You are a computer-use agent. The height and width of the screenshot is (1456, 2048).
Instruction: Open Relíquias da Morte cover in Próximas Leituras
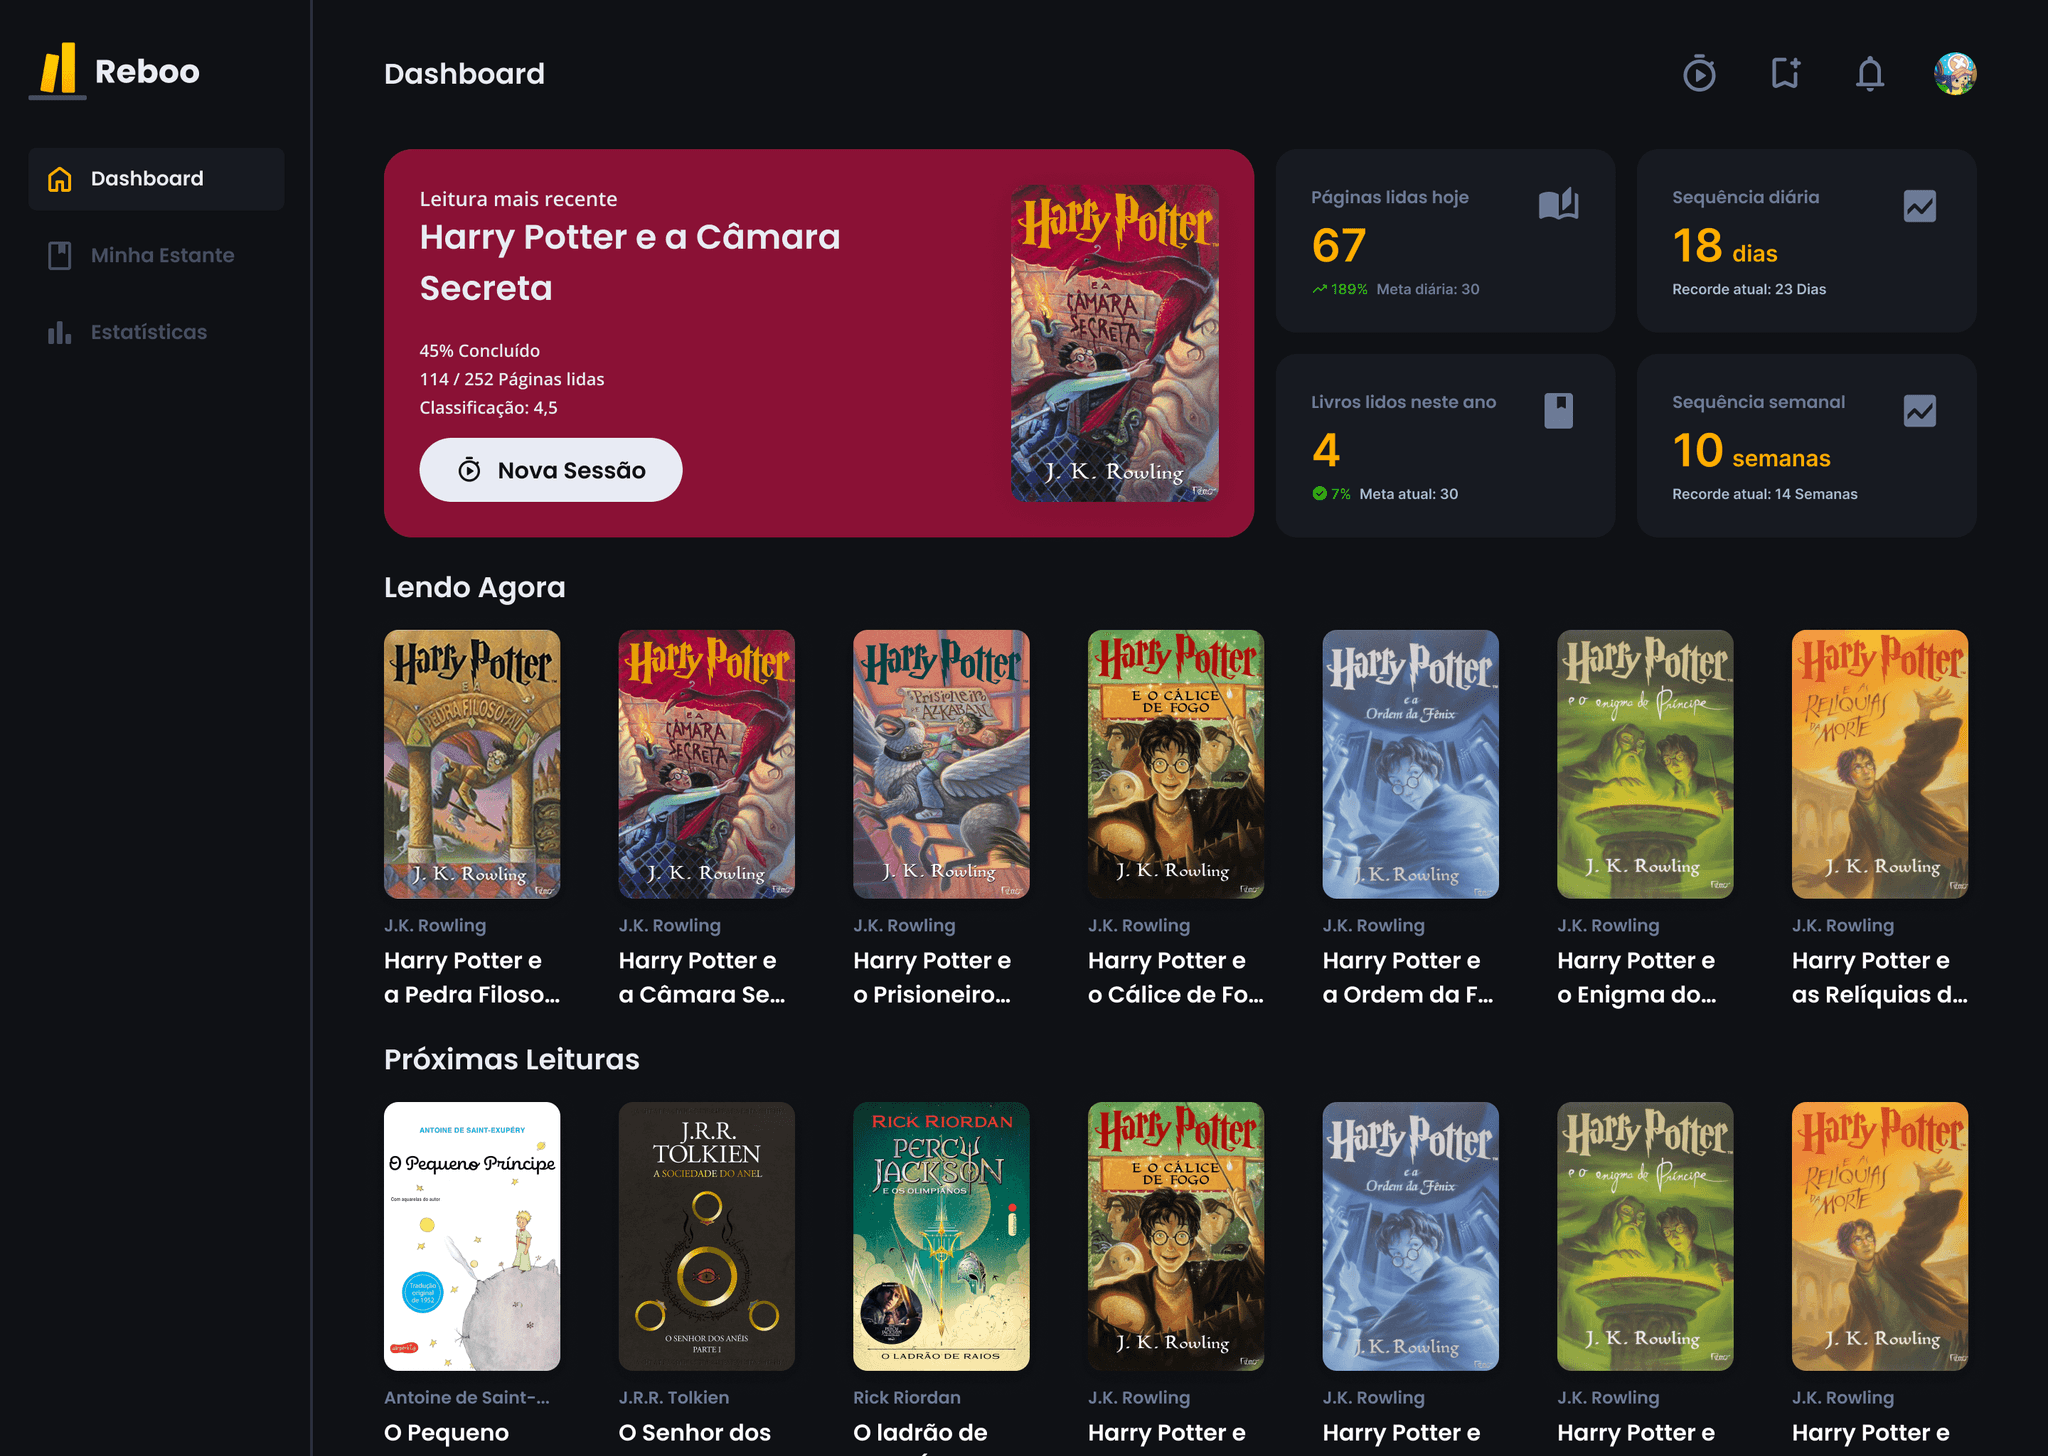click(1880, 1236)
